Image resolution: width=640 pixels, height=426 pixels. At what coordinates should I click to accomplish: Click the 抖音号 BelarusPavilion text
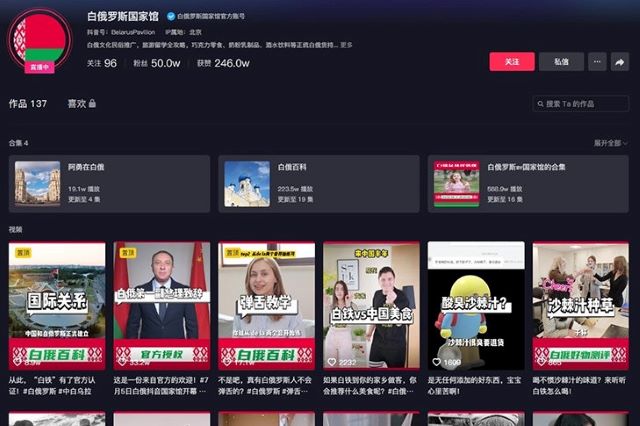(121, 32)
